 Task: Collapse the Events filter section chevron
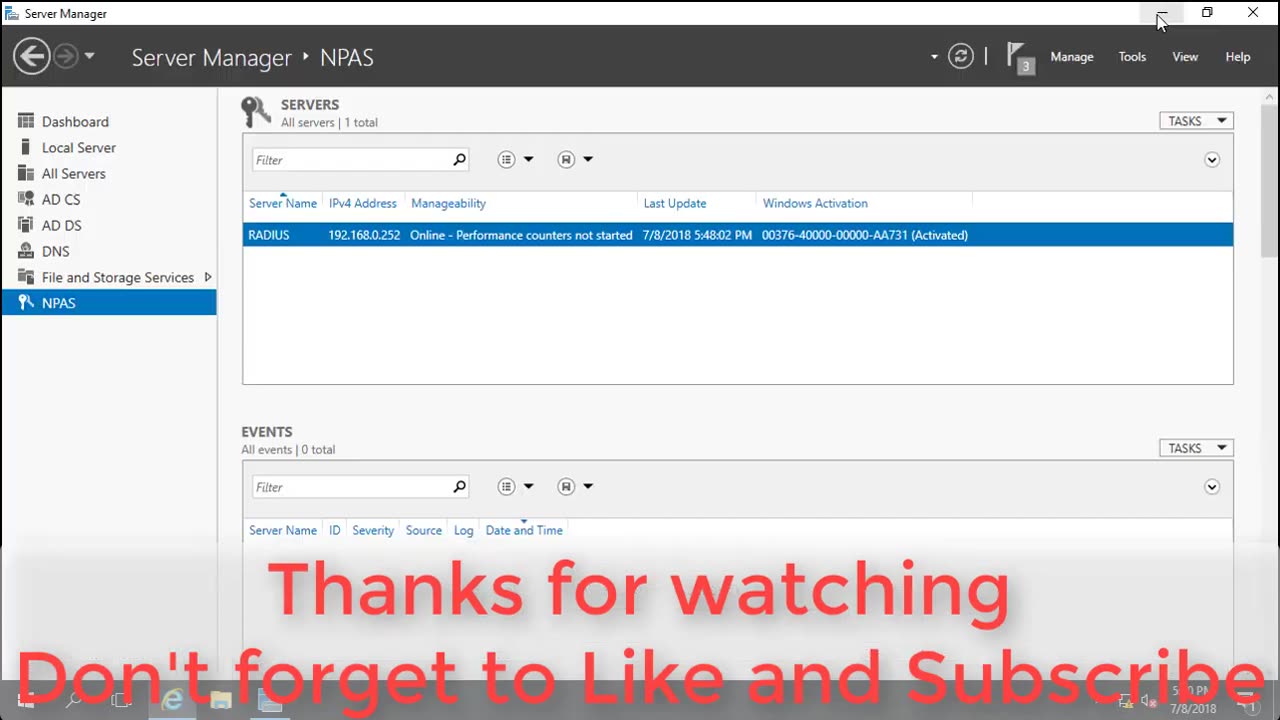coord(1212,487)
